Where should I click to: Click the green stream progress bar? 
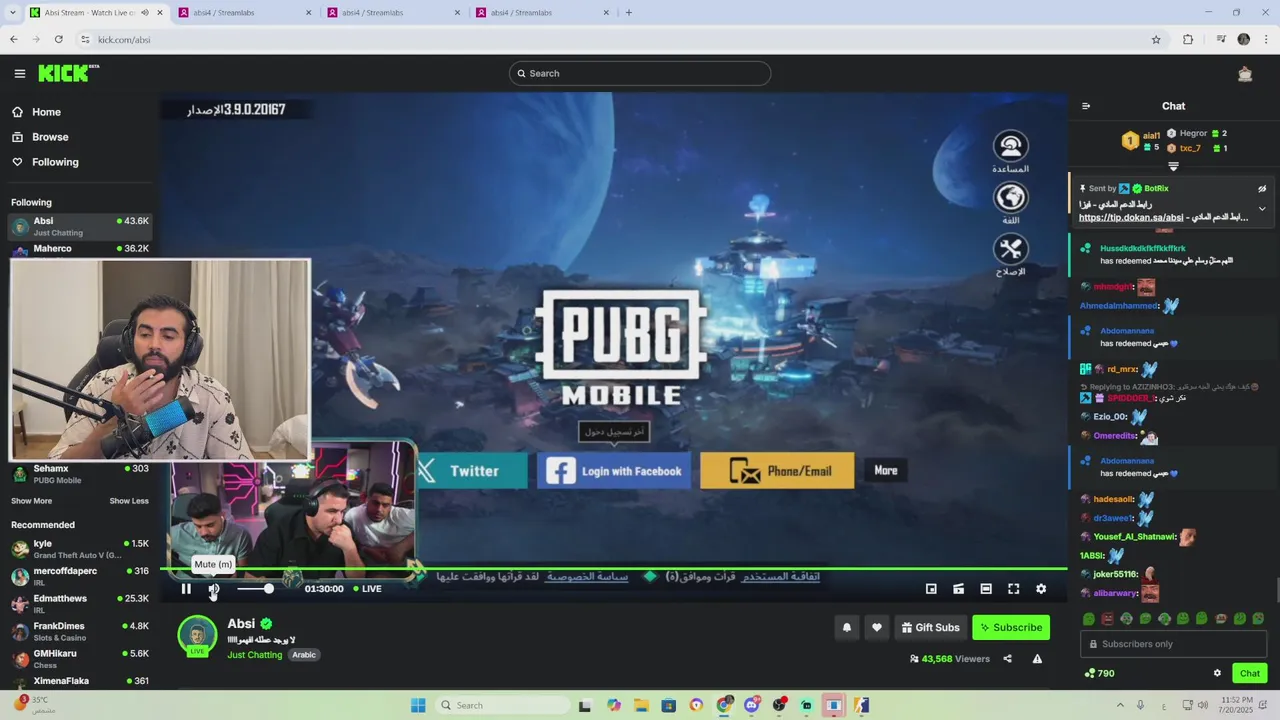(x=613, y=569)
